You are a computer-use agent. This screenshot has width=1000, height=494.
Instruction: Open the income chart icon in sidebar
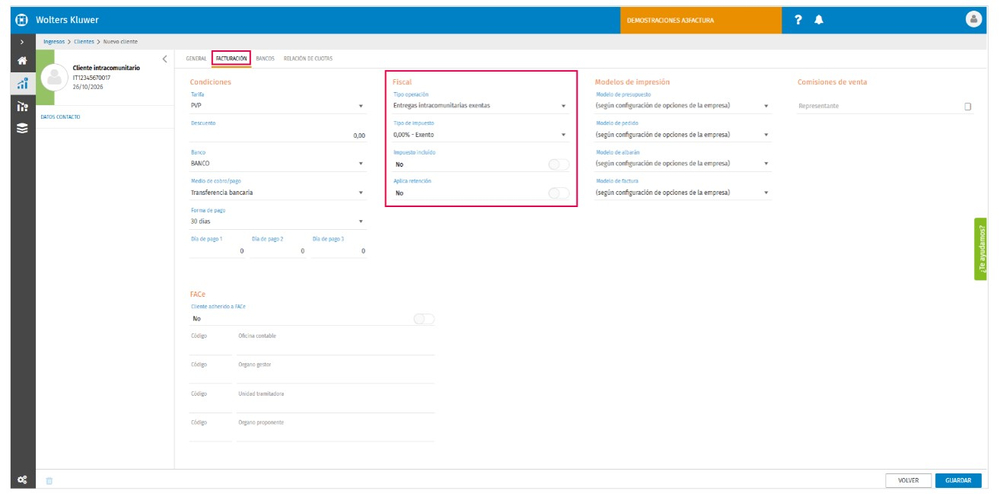click(x=22, y=83)
